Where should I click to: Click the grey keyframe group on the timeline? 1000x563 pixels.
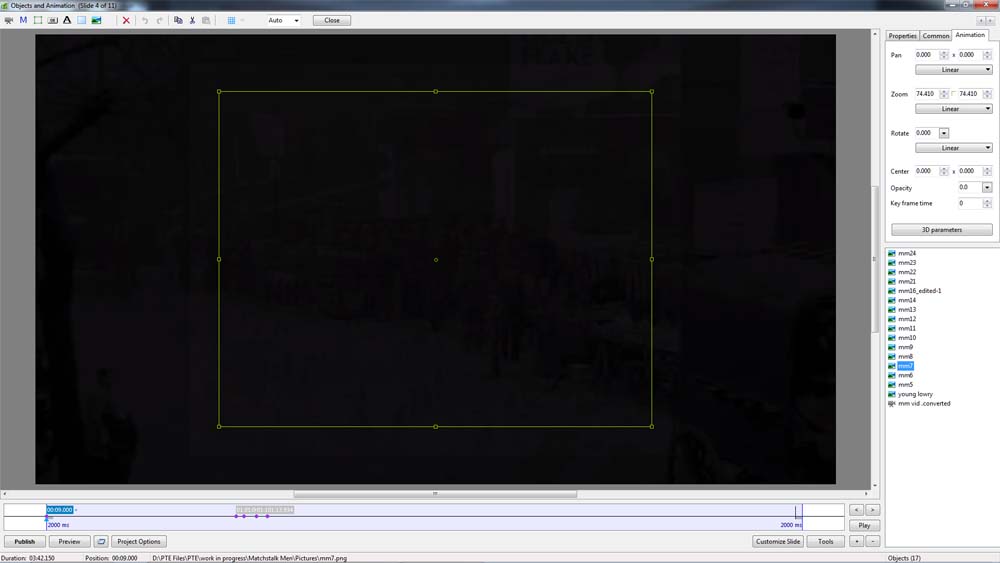coord(265,510)
